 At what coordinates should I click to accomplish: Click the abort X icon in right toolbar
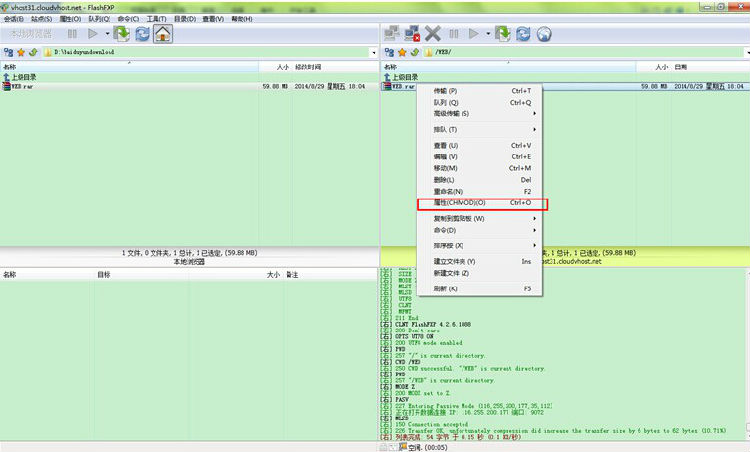point(433,33)
